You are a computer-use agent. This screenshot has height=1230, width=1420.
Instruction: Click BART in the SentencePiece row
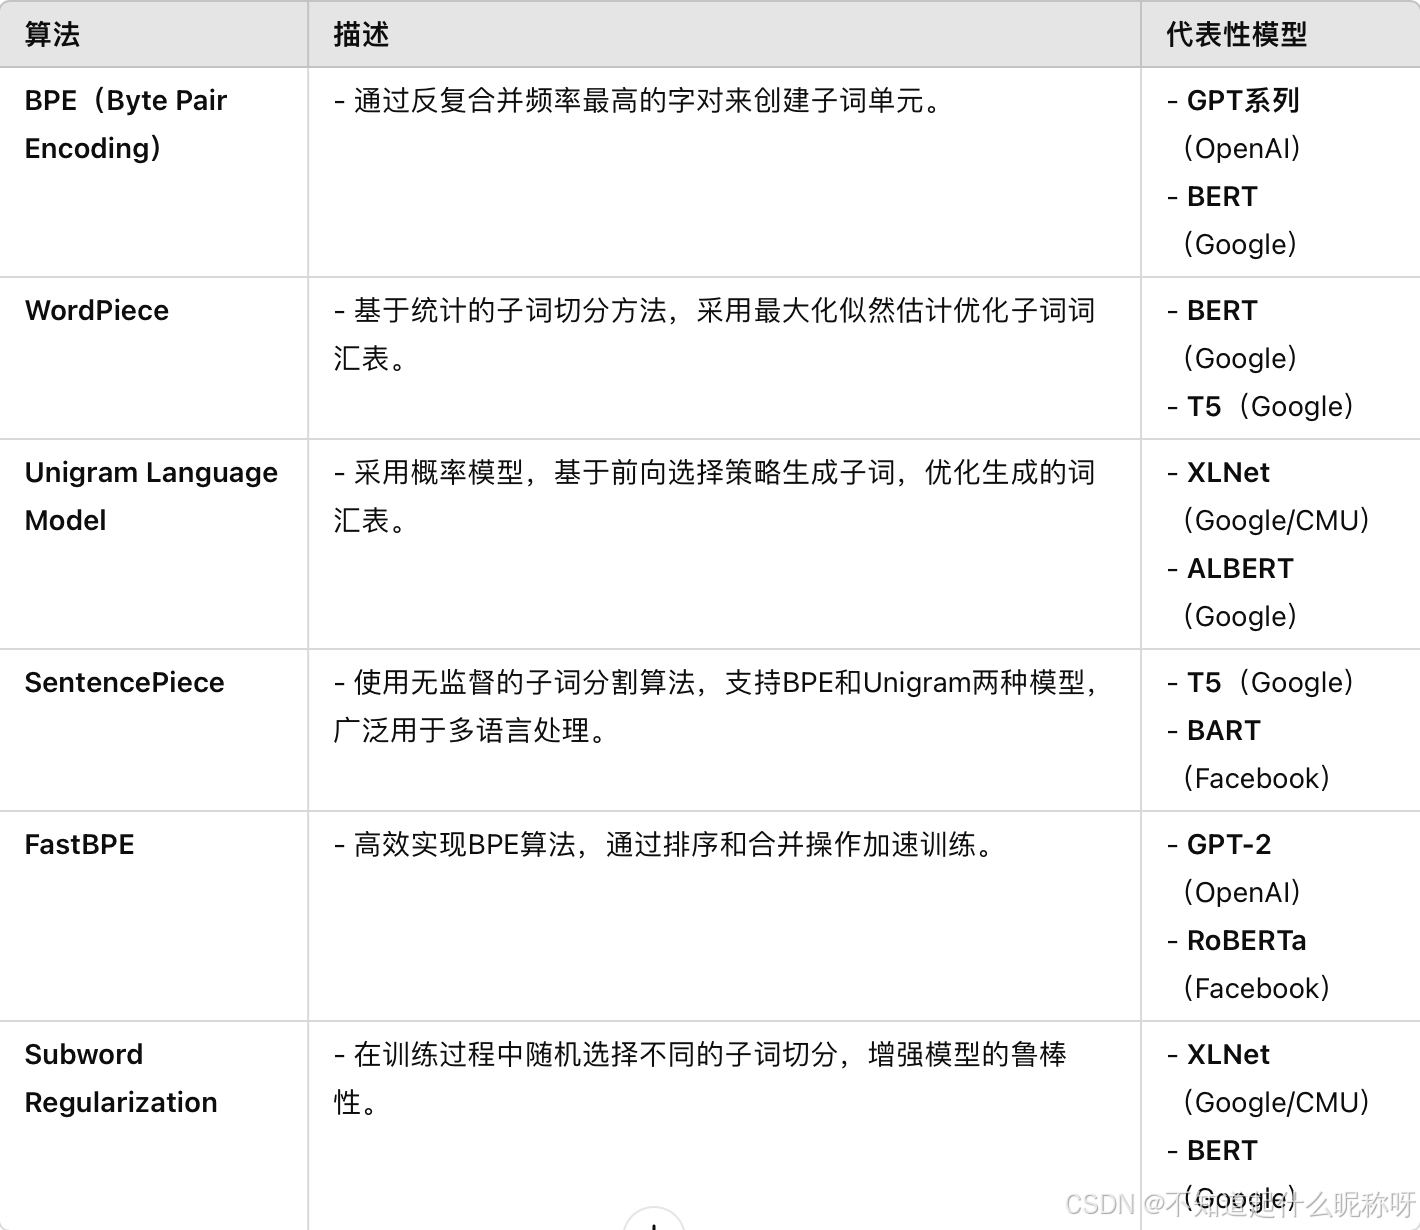pos(1223,731)
